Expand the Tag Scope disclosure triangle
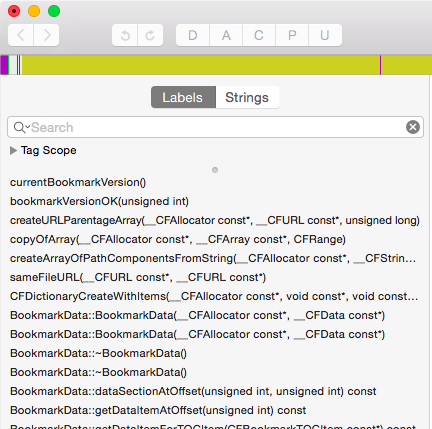Screen dimensions: 432x429 tap(13, 150)
